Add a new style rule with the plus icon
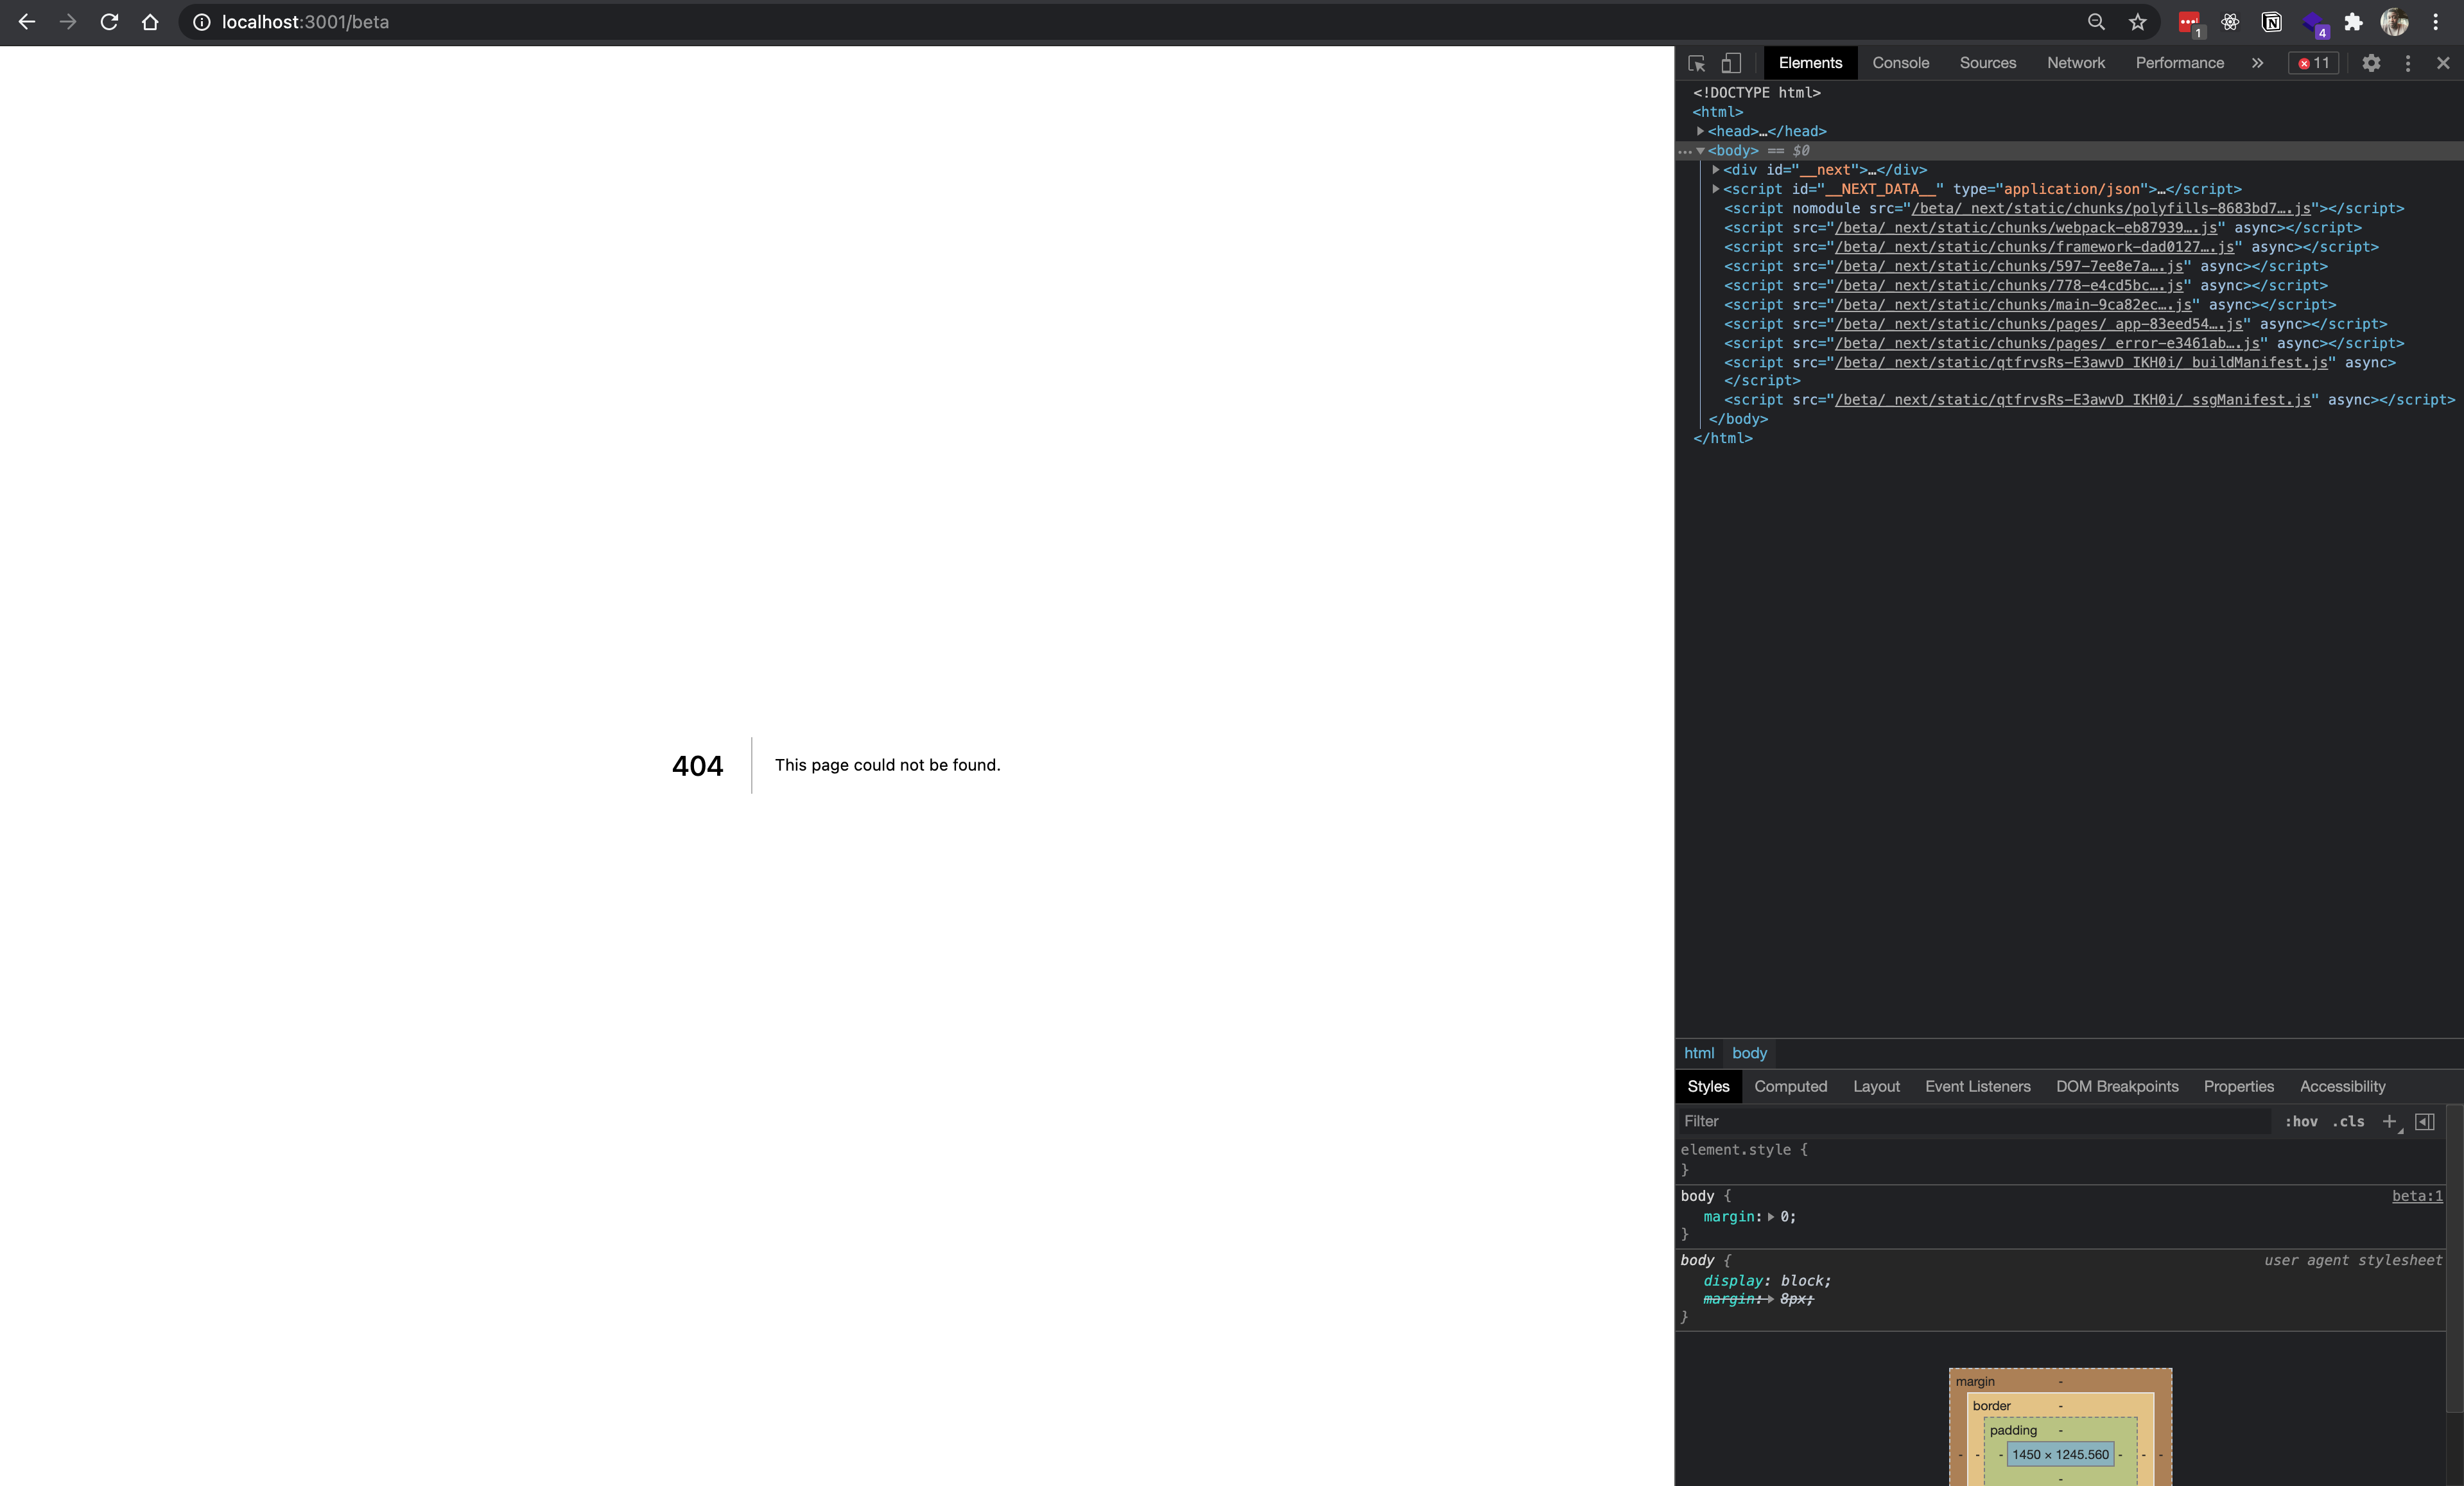The width and height of the screenshot is (2464, 1486). coord(2390,1122)
